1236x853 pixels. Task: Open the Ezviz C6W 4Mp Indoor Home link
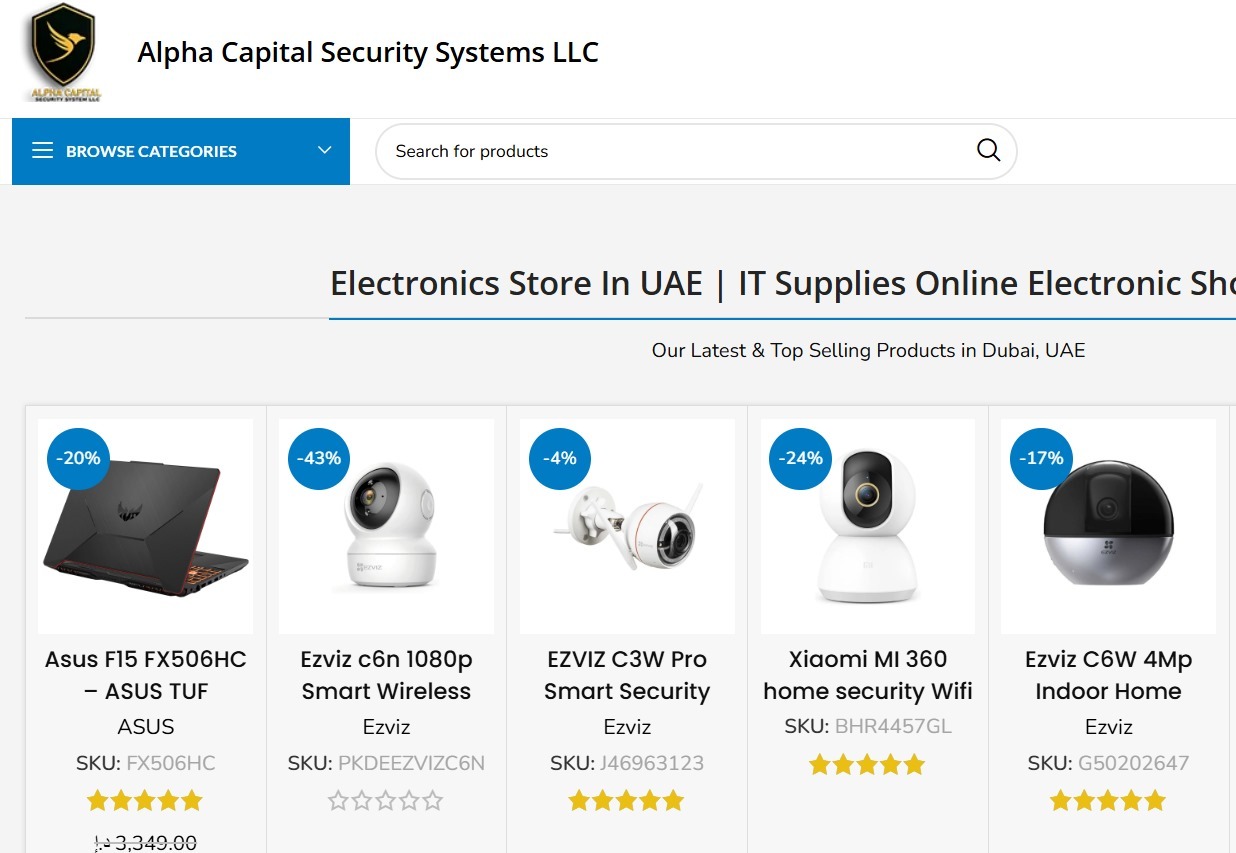1108,675
